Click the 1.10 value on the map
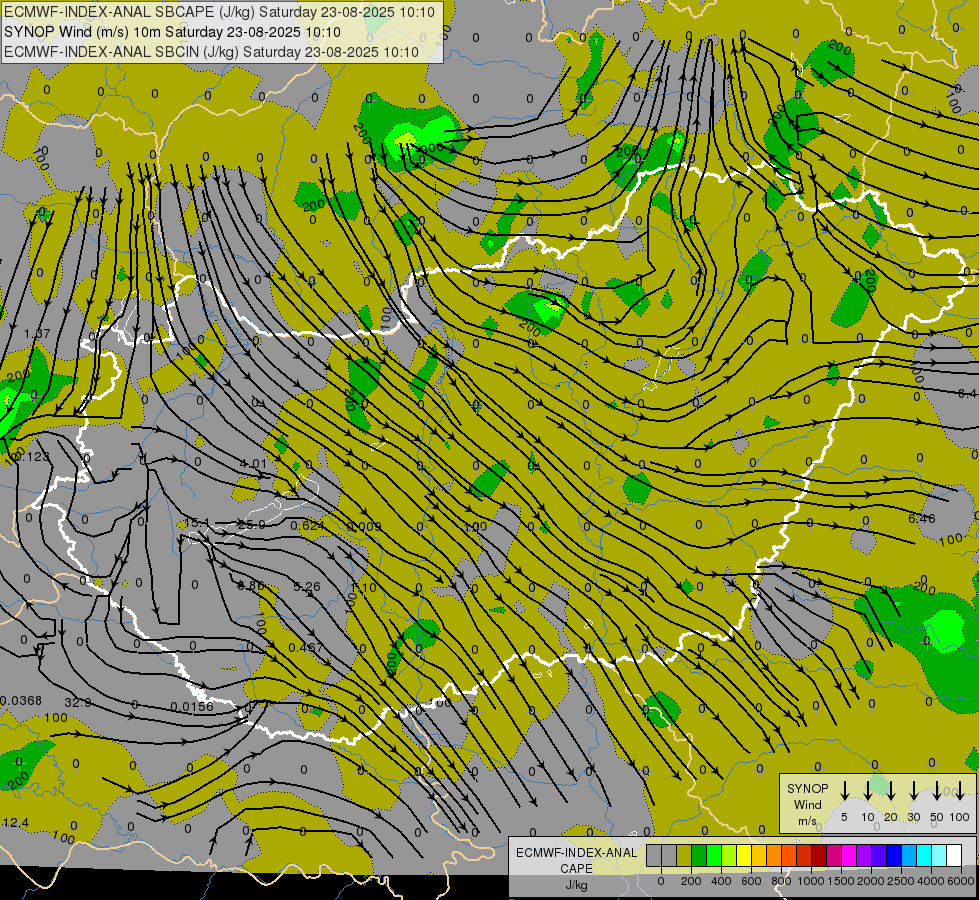 click(x=363, y=588)
